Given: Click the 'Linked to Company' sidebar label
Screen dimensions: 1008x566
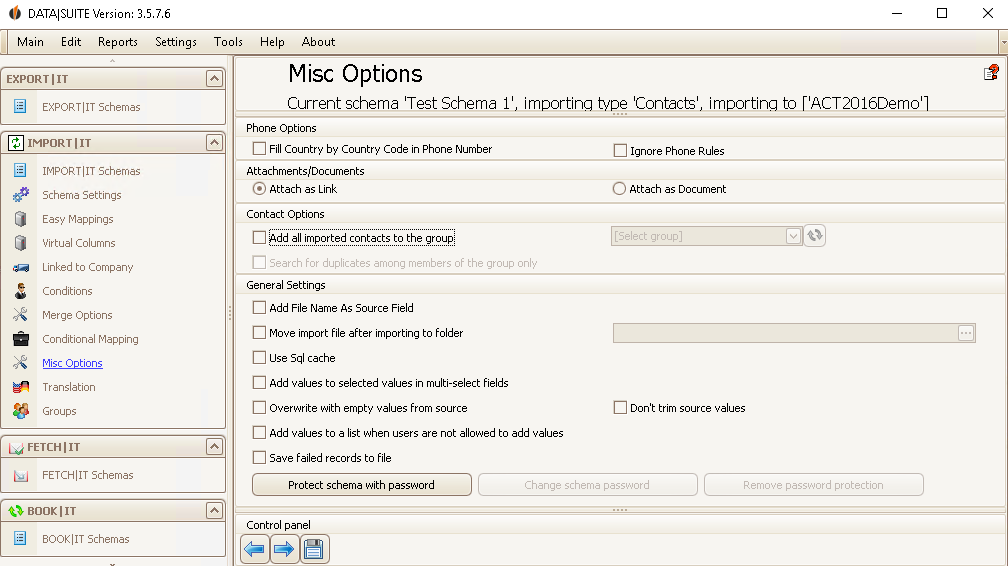Looking at the screenshot, I should (x=87, y=266).
